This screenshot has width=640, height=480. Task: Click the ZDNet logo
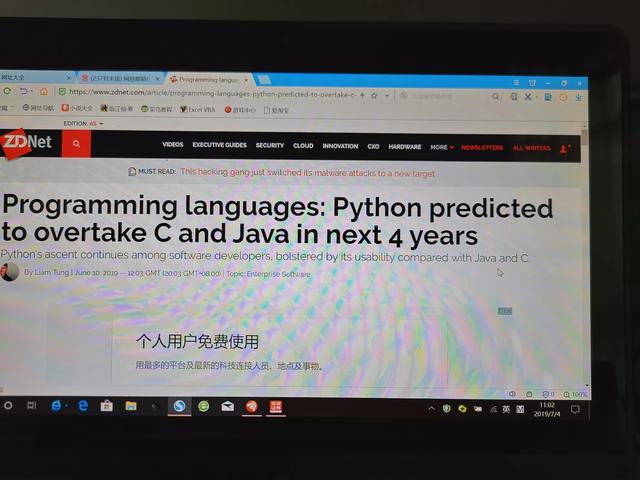coord(25,143)
